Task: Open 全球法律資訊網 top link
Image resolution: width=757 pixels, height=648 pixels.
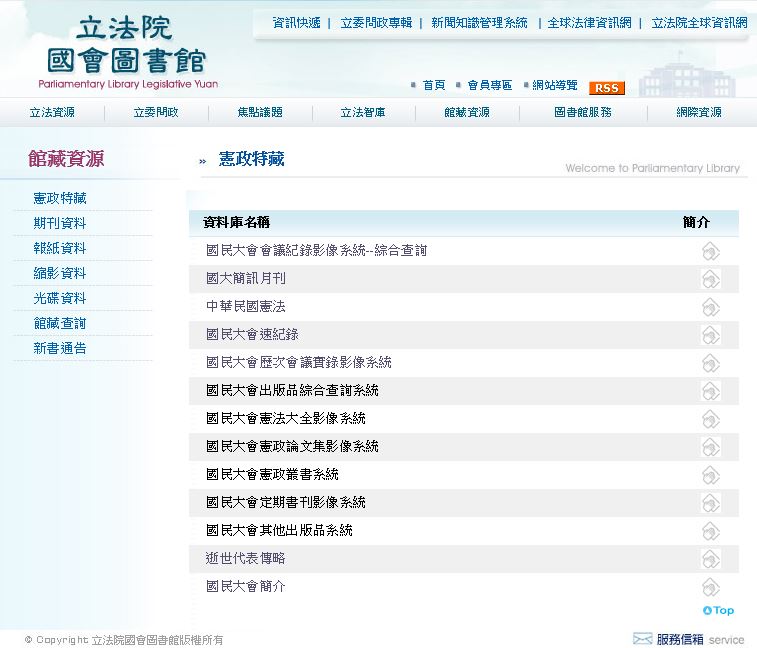Action: (589, 23)
